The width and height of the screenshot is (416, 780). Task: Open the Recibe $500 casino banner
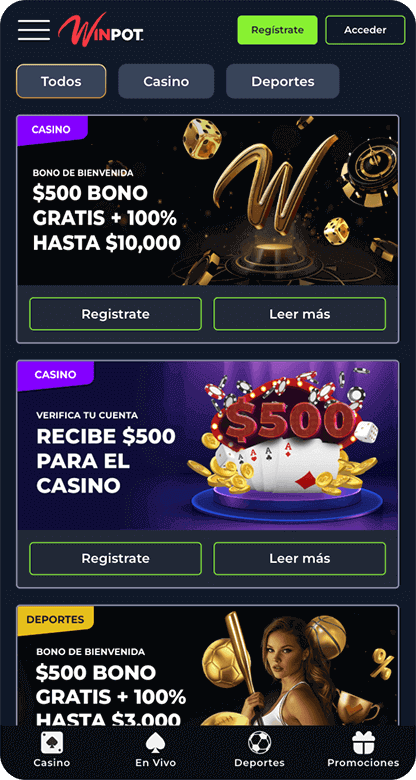click(x=208, y=445)
